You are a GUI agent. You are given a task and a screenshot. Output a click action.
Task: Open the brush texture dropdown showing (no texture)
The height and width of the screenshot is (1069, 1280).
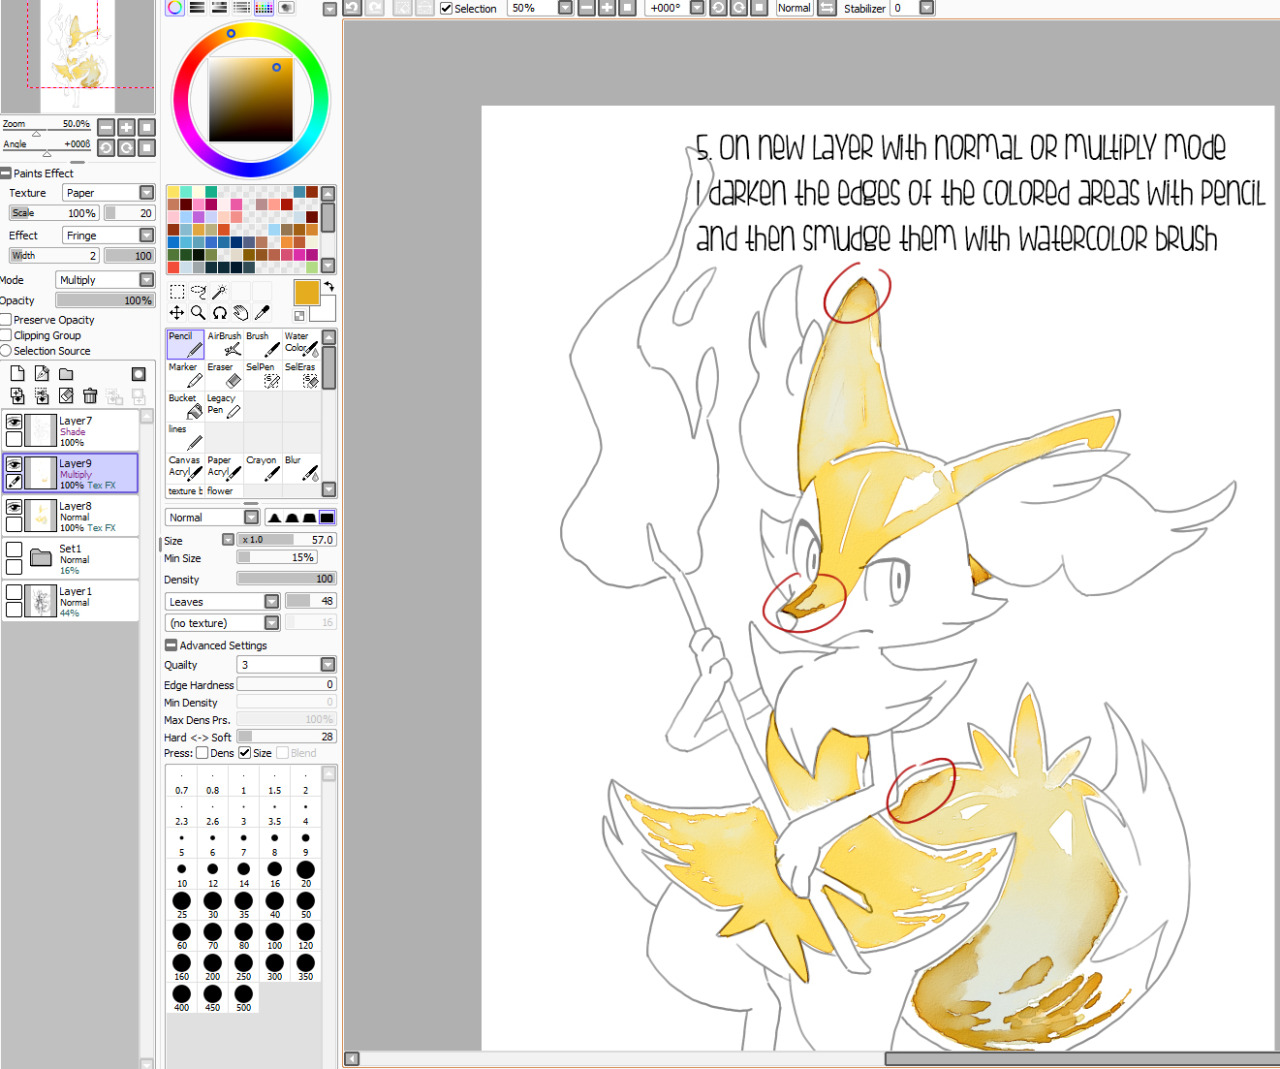(222, 622)
